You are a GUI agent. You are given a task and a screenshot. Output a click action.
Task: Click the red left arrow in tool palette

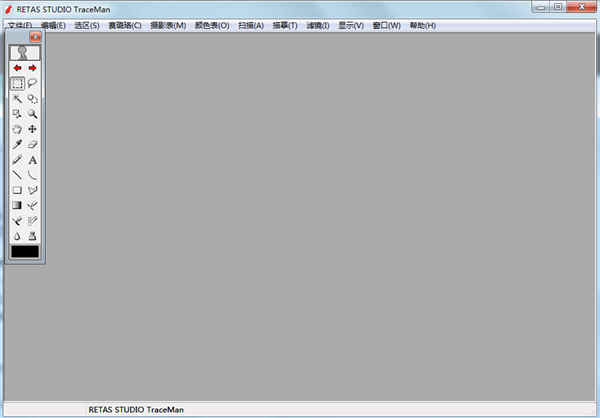[x=17, y=68]
